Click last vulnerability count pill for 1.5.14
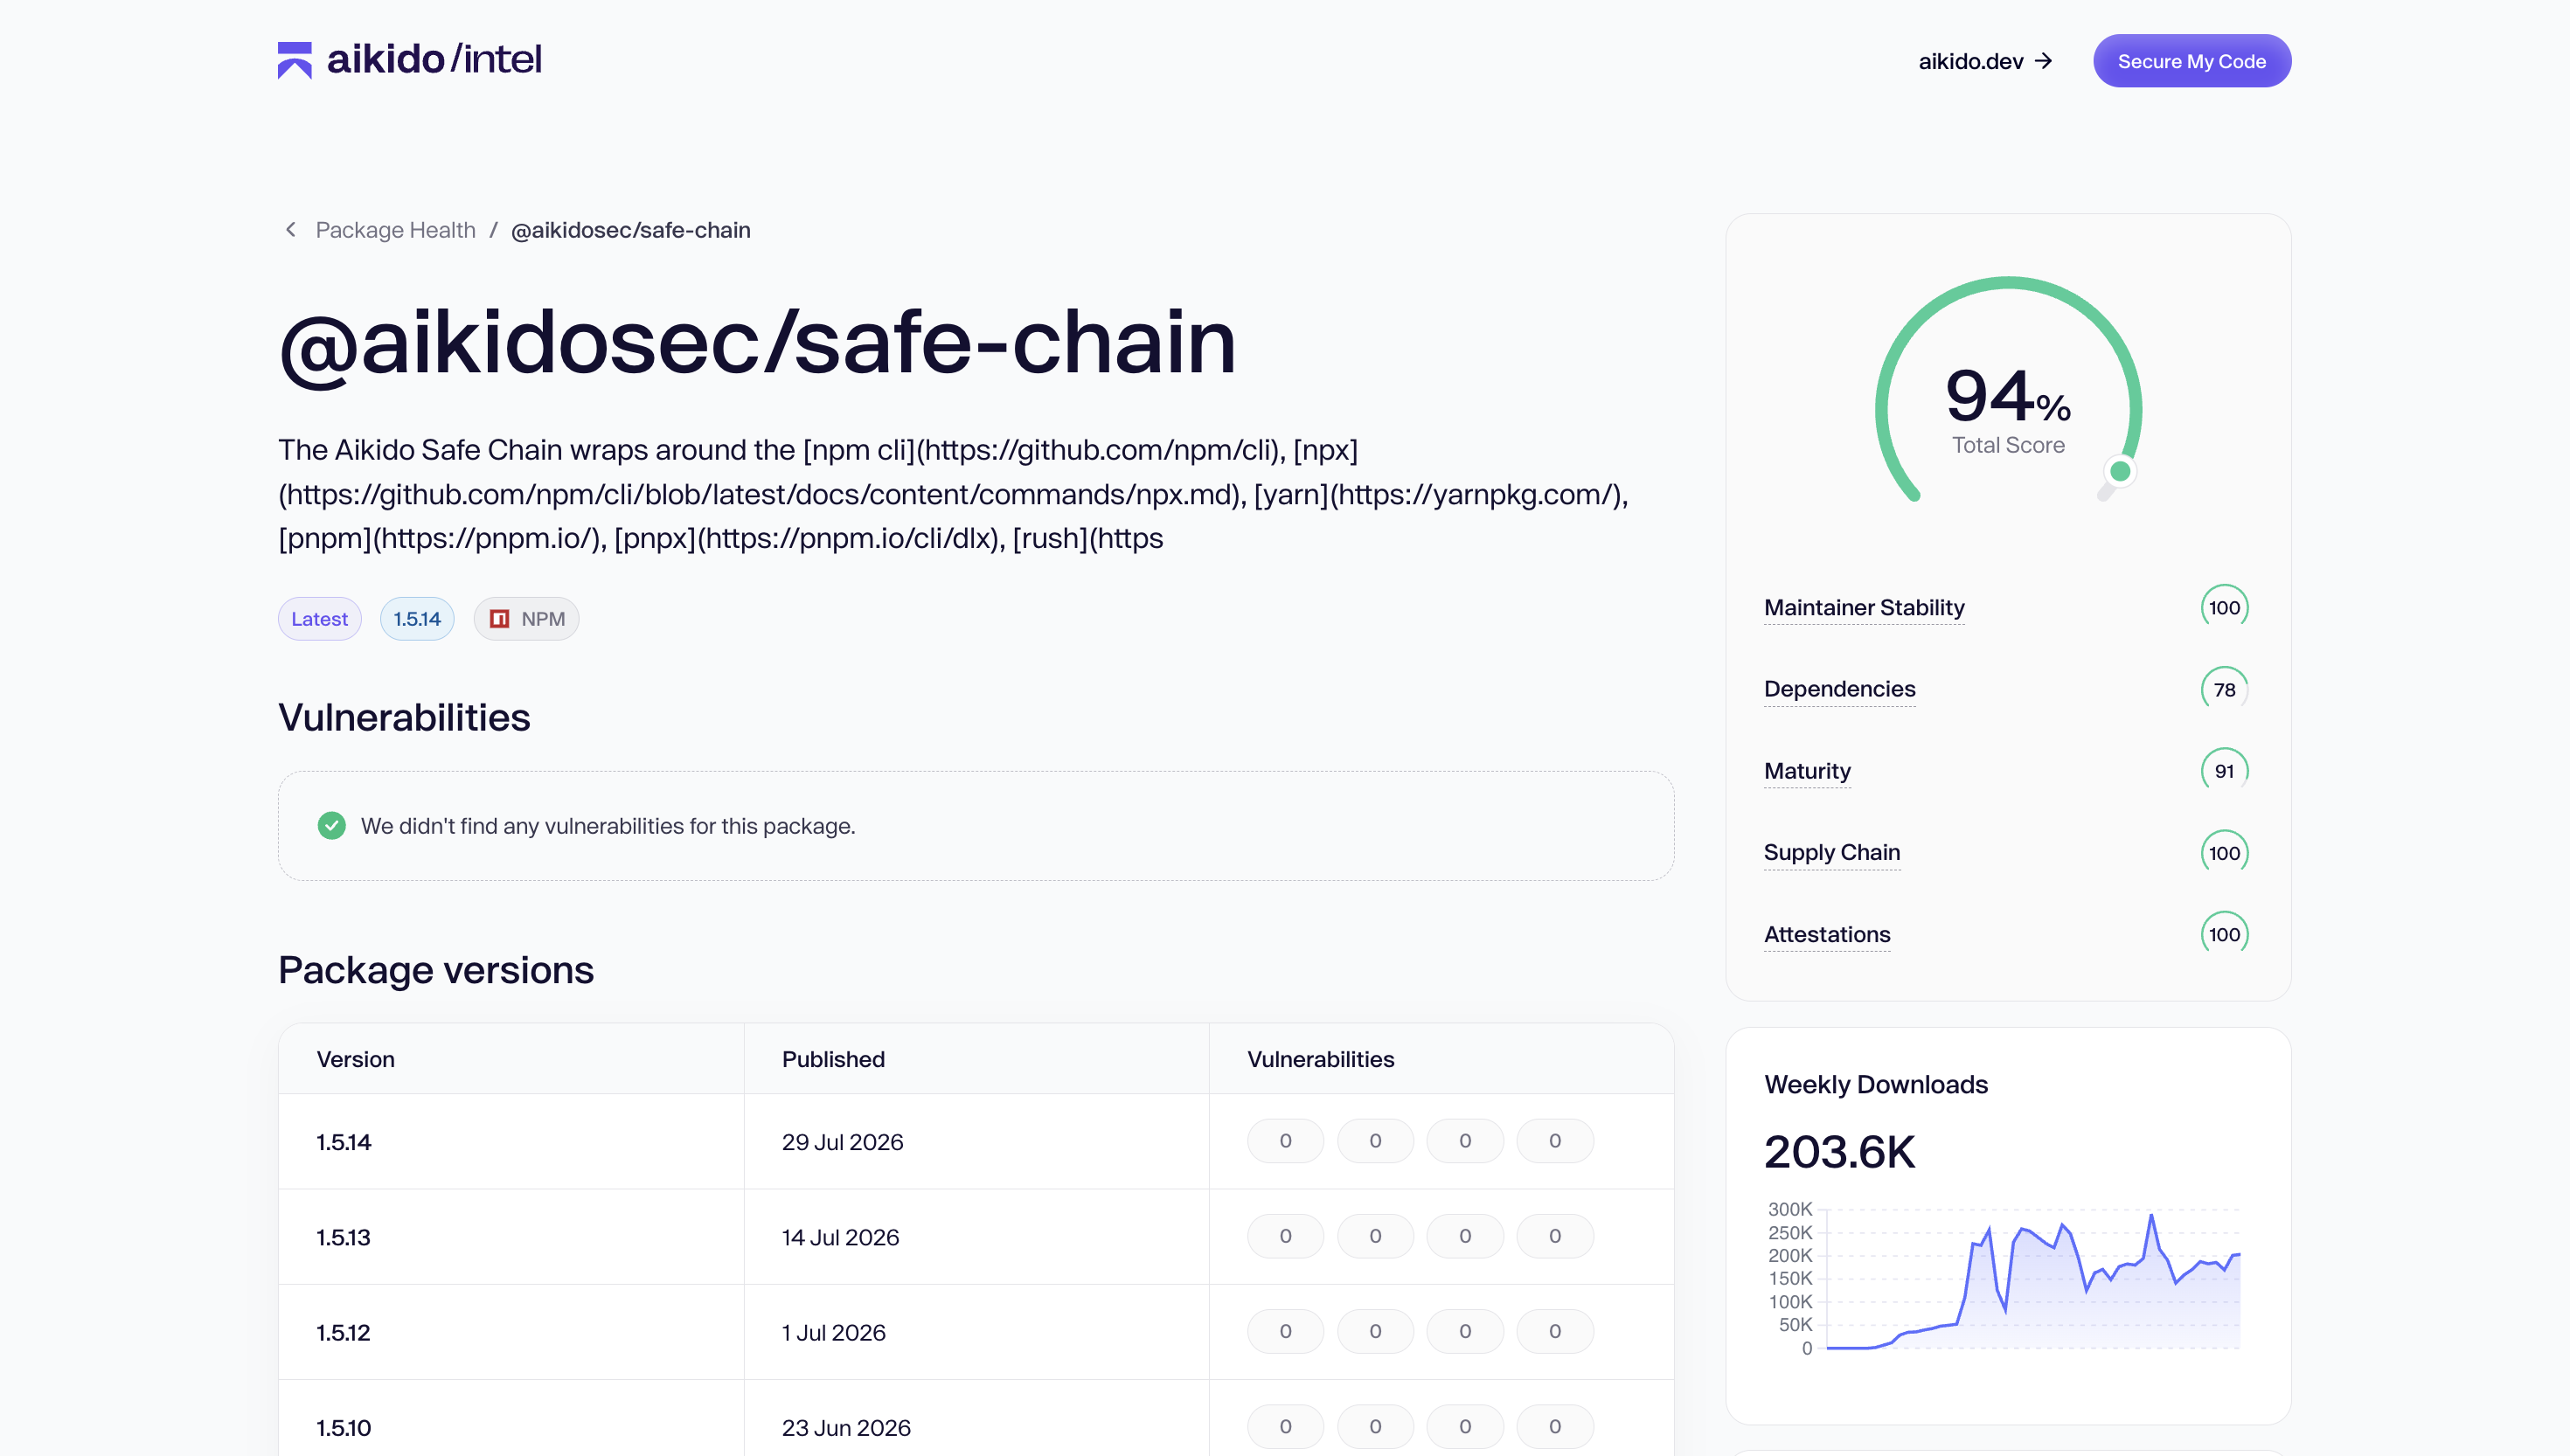Image resolution: width=2570 pixels, height=1456 pixels. pos(1555,1141)
